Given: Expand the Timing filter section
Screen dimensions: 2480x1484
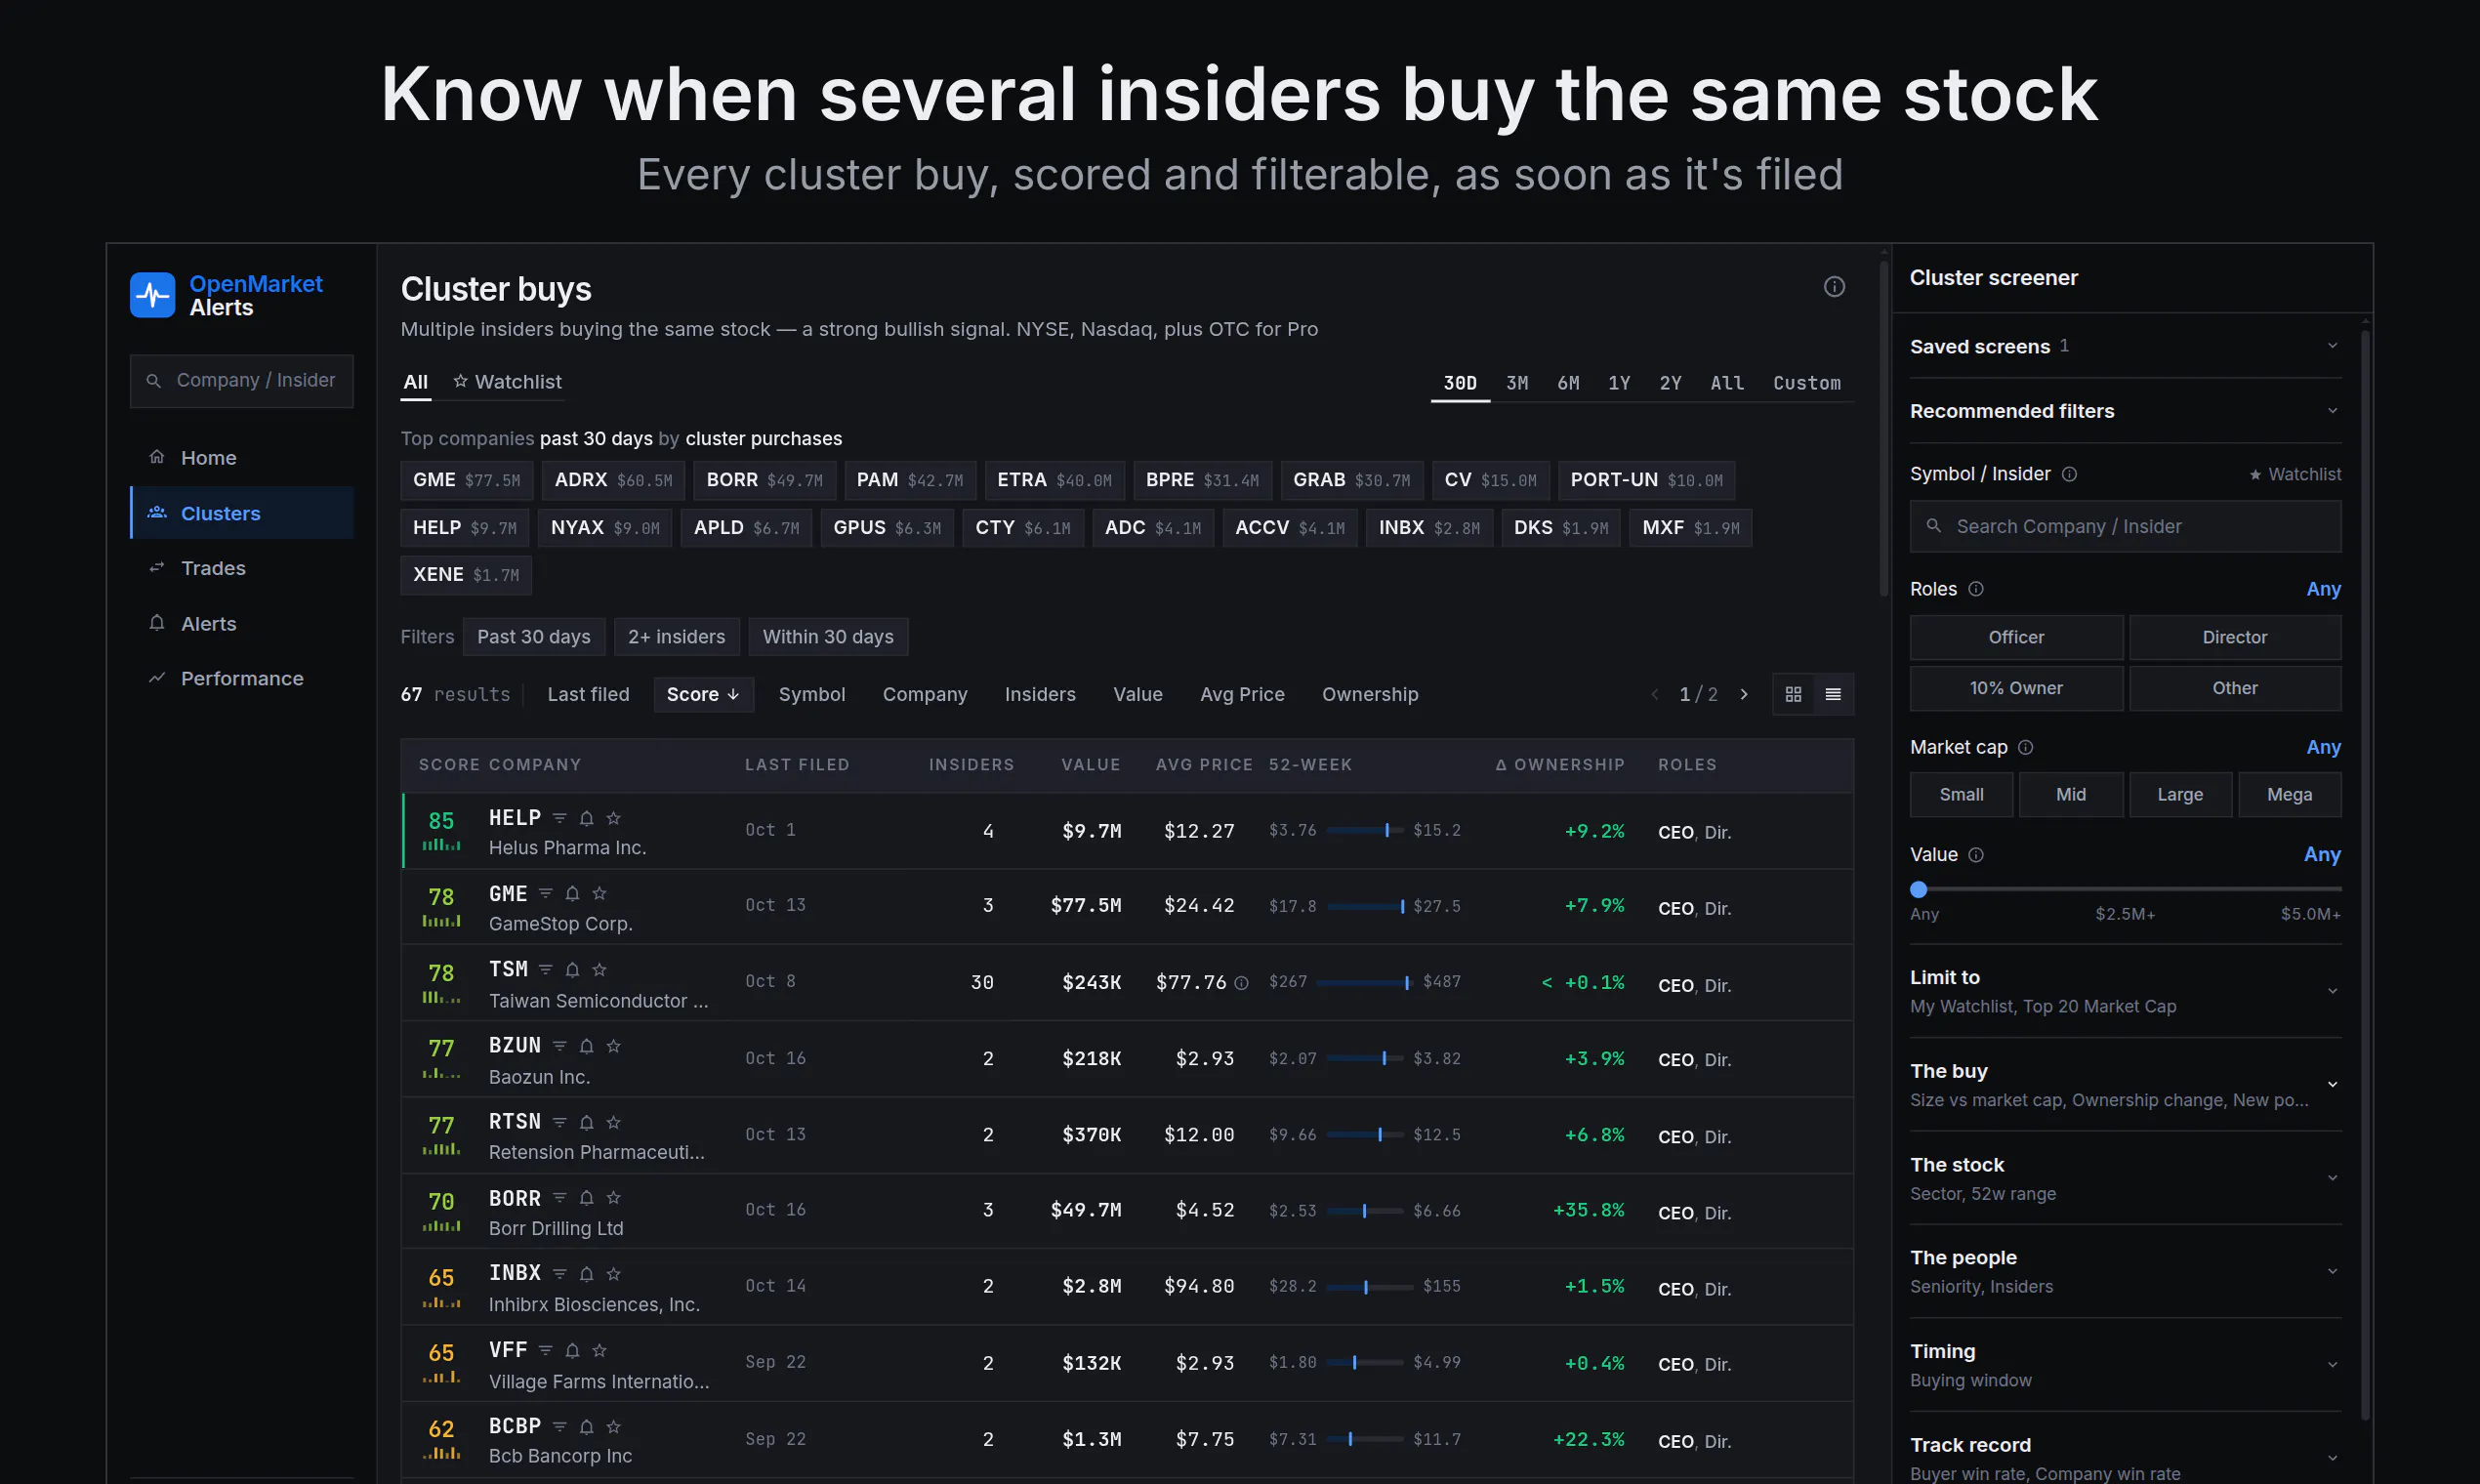Looking at the screenshot, I should pos(2125,1365).
